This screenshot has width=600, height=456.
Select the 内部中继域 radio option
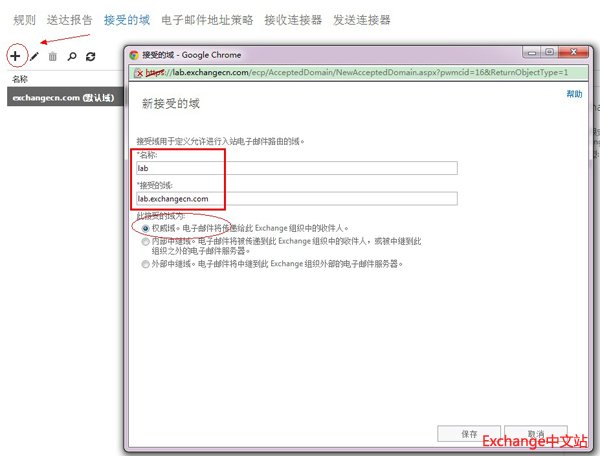(x=146, y=241)
